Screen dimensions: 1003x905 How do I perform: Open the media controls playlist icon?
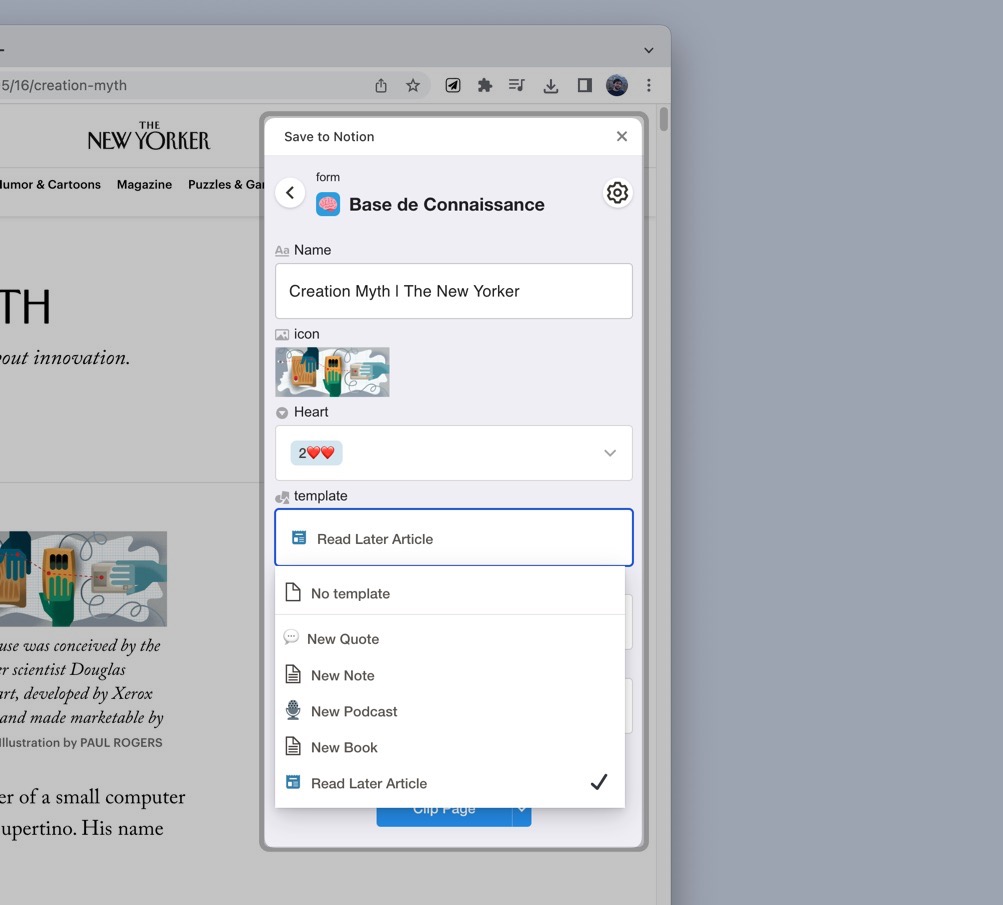517,85
